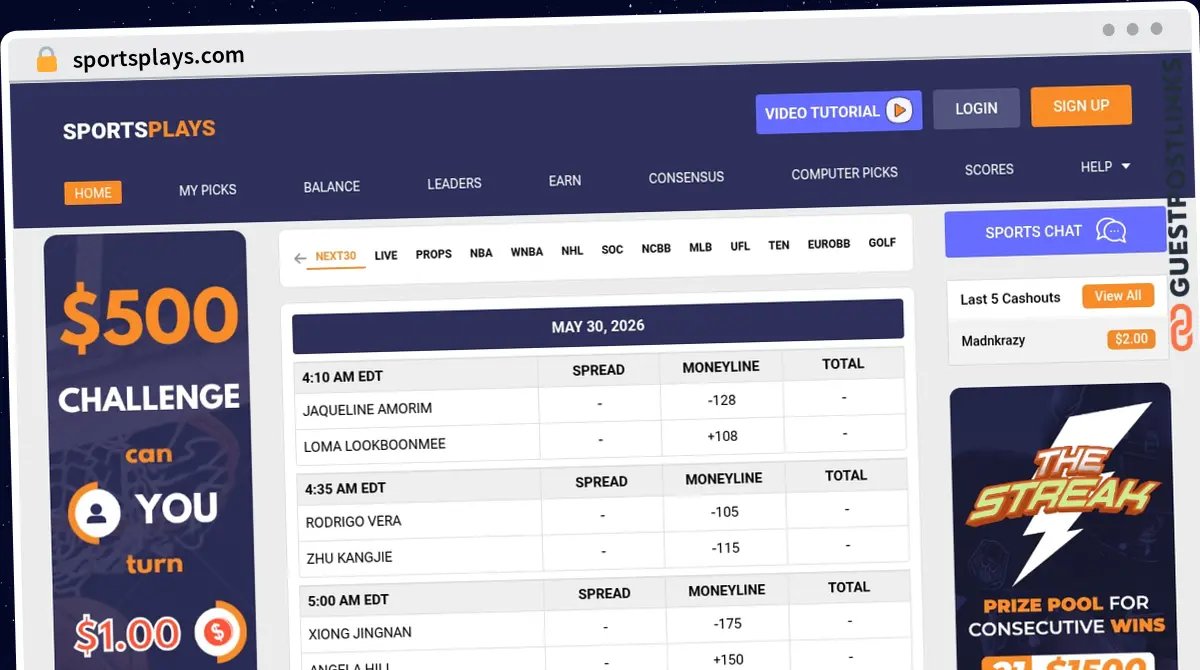Pick Zhu Kangjie moneyline -115
Image resolution: width=1200 pixels, height=670 pixels.
[725, 548]
